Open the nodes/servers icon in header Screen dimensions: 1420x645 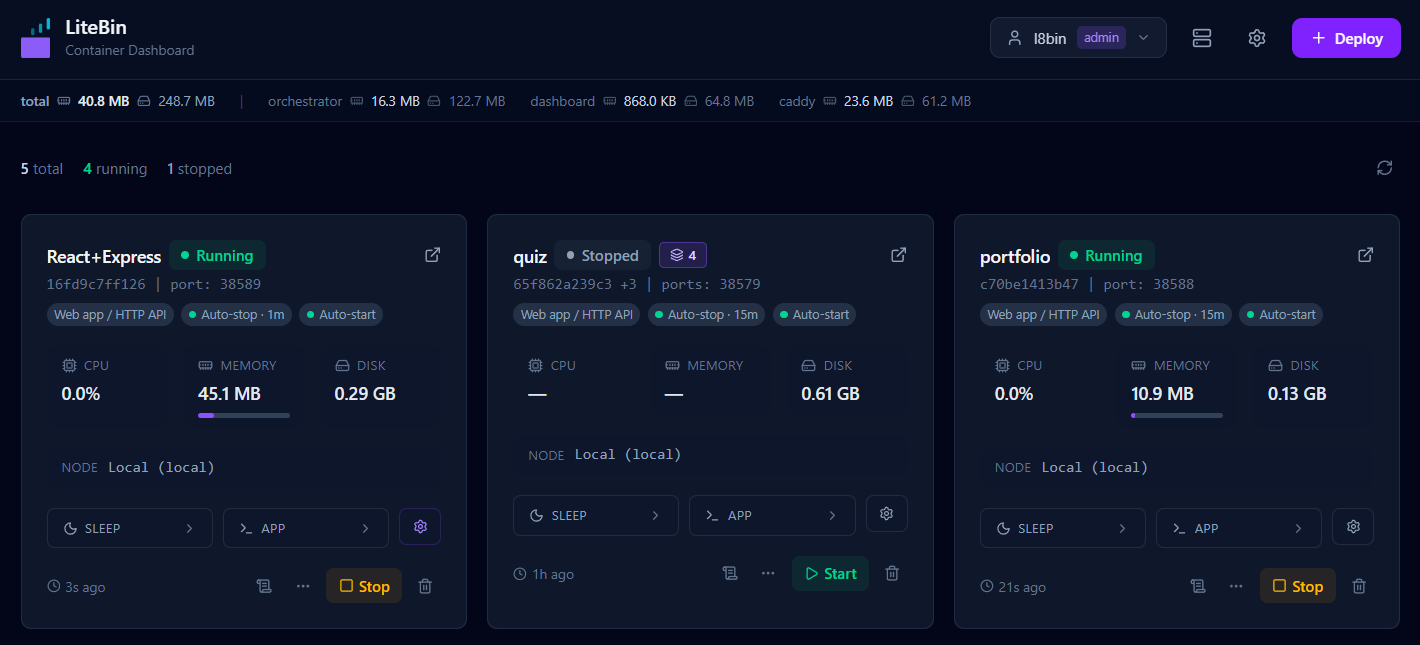point(1202,38)
